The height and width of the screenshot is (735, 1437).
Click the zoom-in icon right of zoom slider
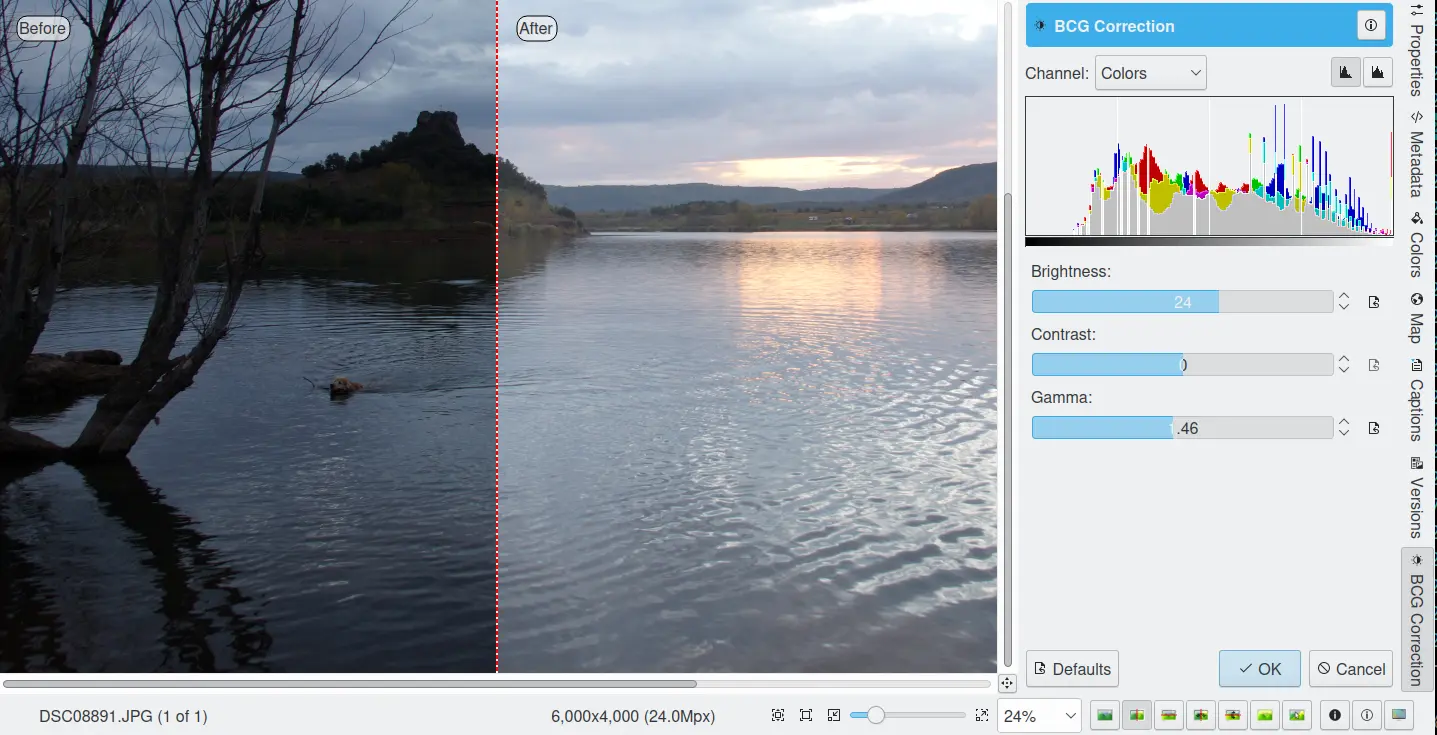coord(981,715)
